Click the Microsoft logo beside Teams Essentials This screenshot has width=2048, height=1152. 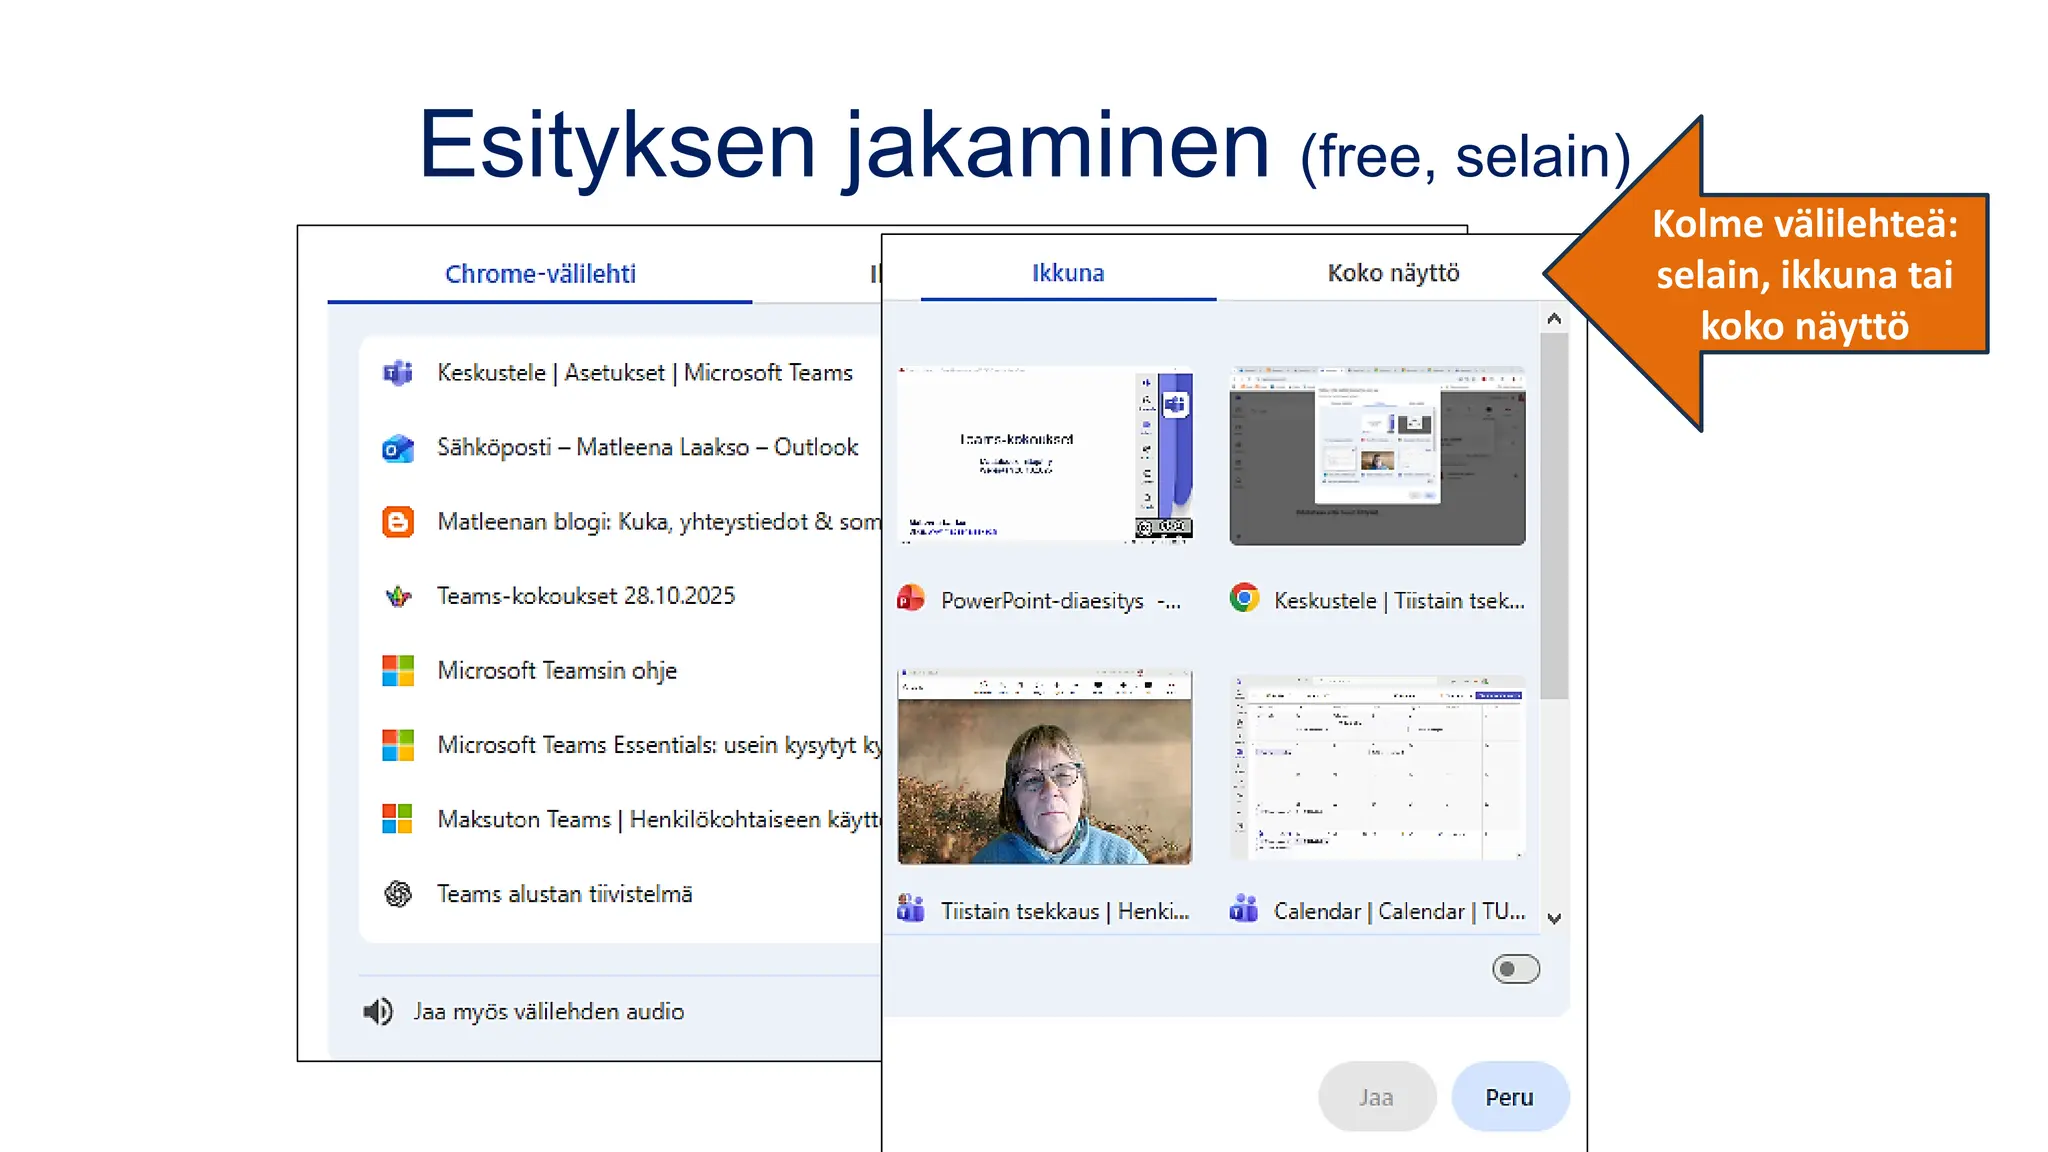pyautogui.click(x=398, y=745)
